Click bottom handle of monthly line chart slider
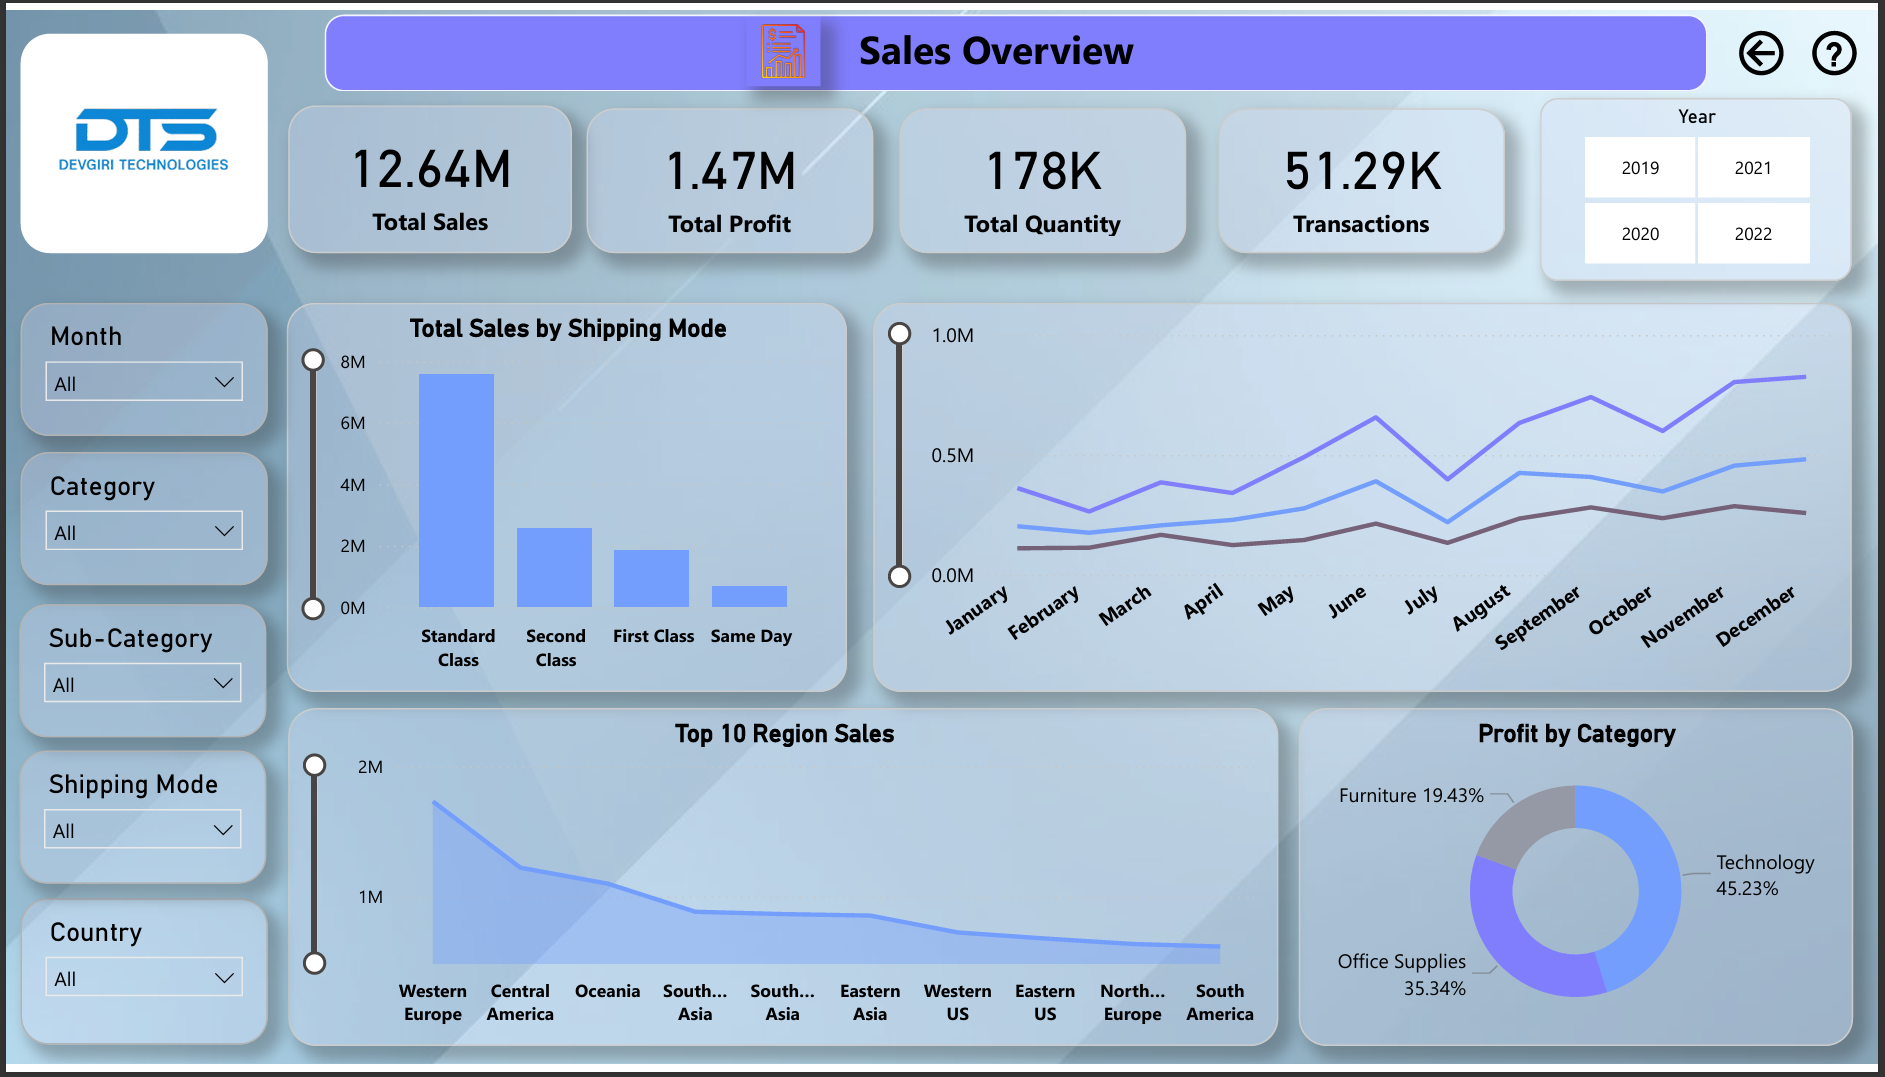Screen dimensions: 1885x1077 click(900, 576)
